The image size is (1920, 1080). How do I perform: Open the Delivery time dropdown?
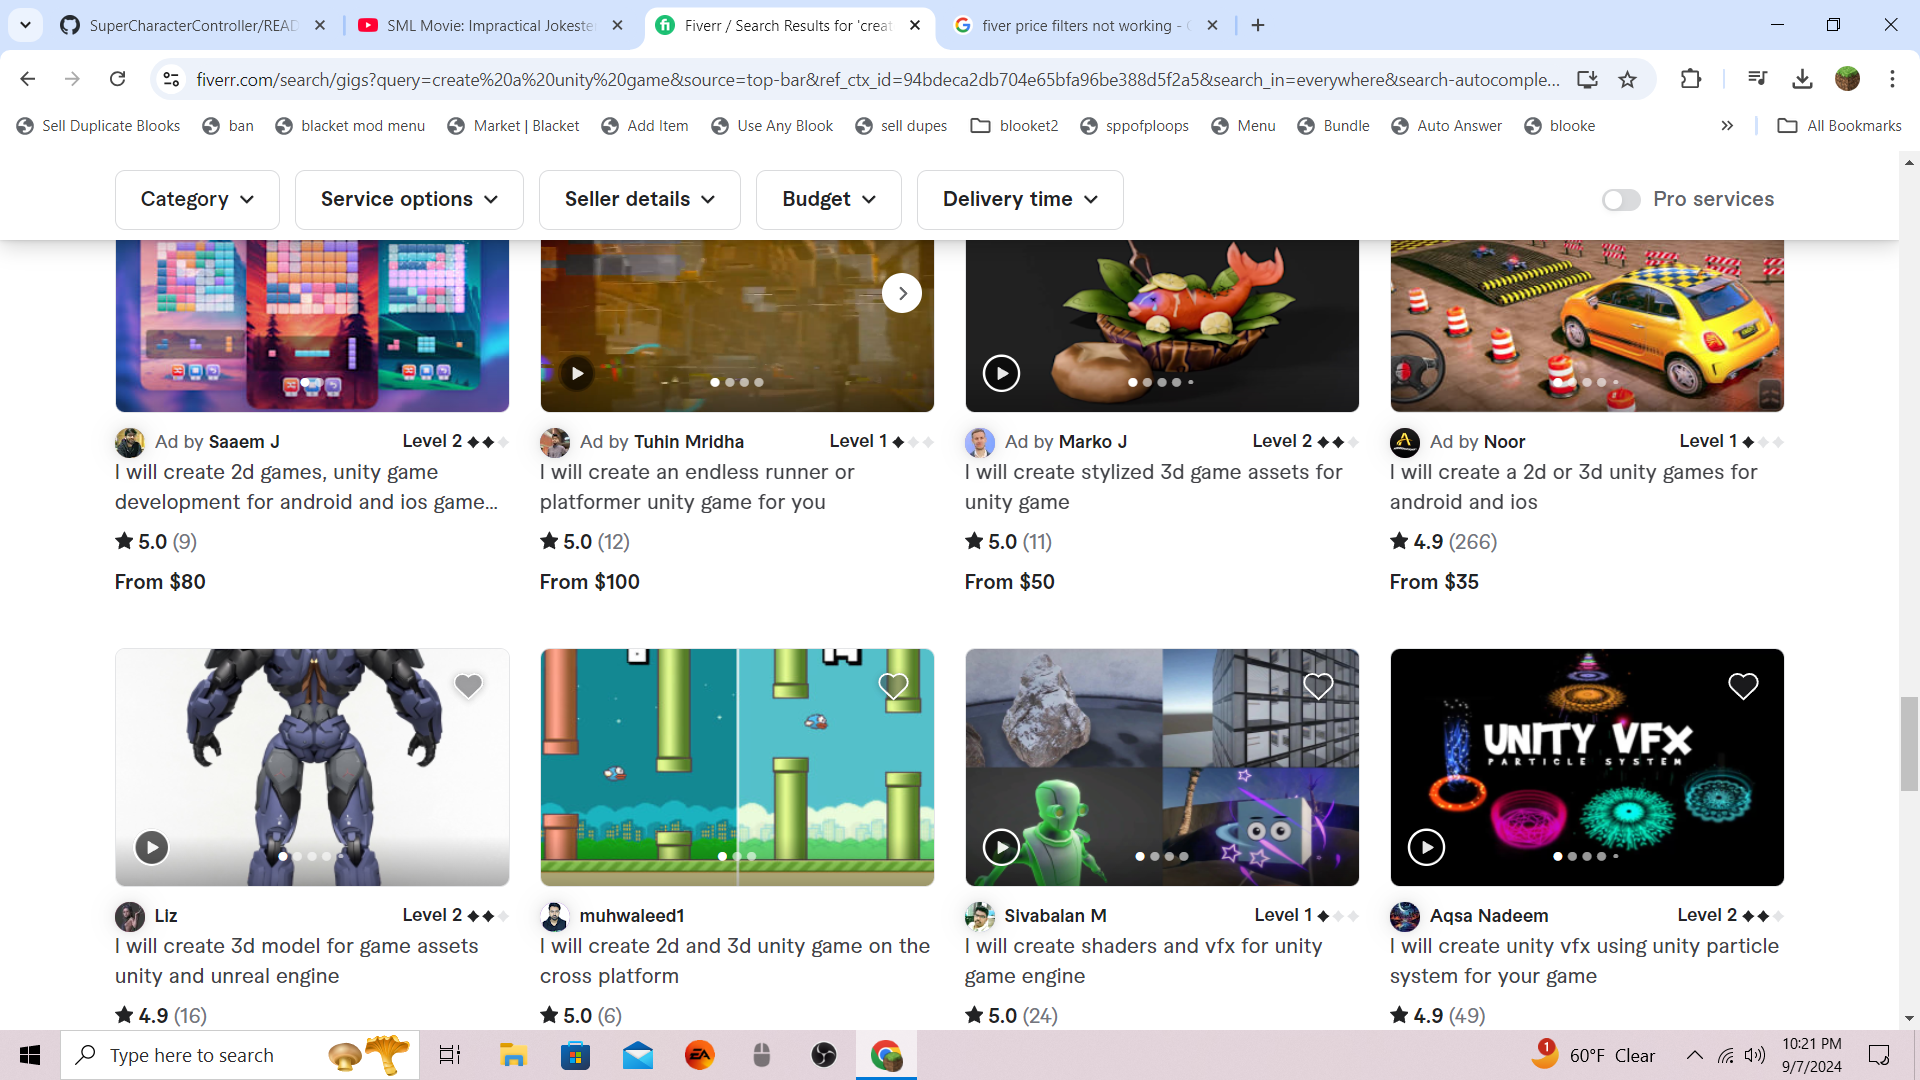click(x=1019, y=200)
